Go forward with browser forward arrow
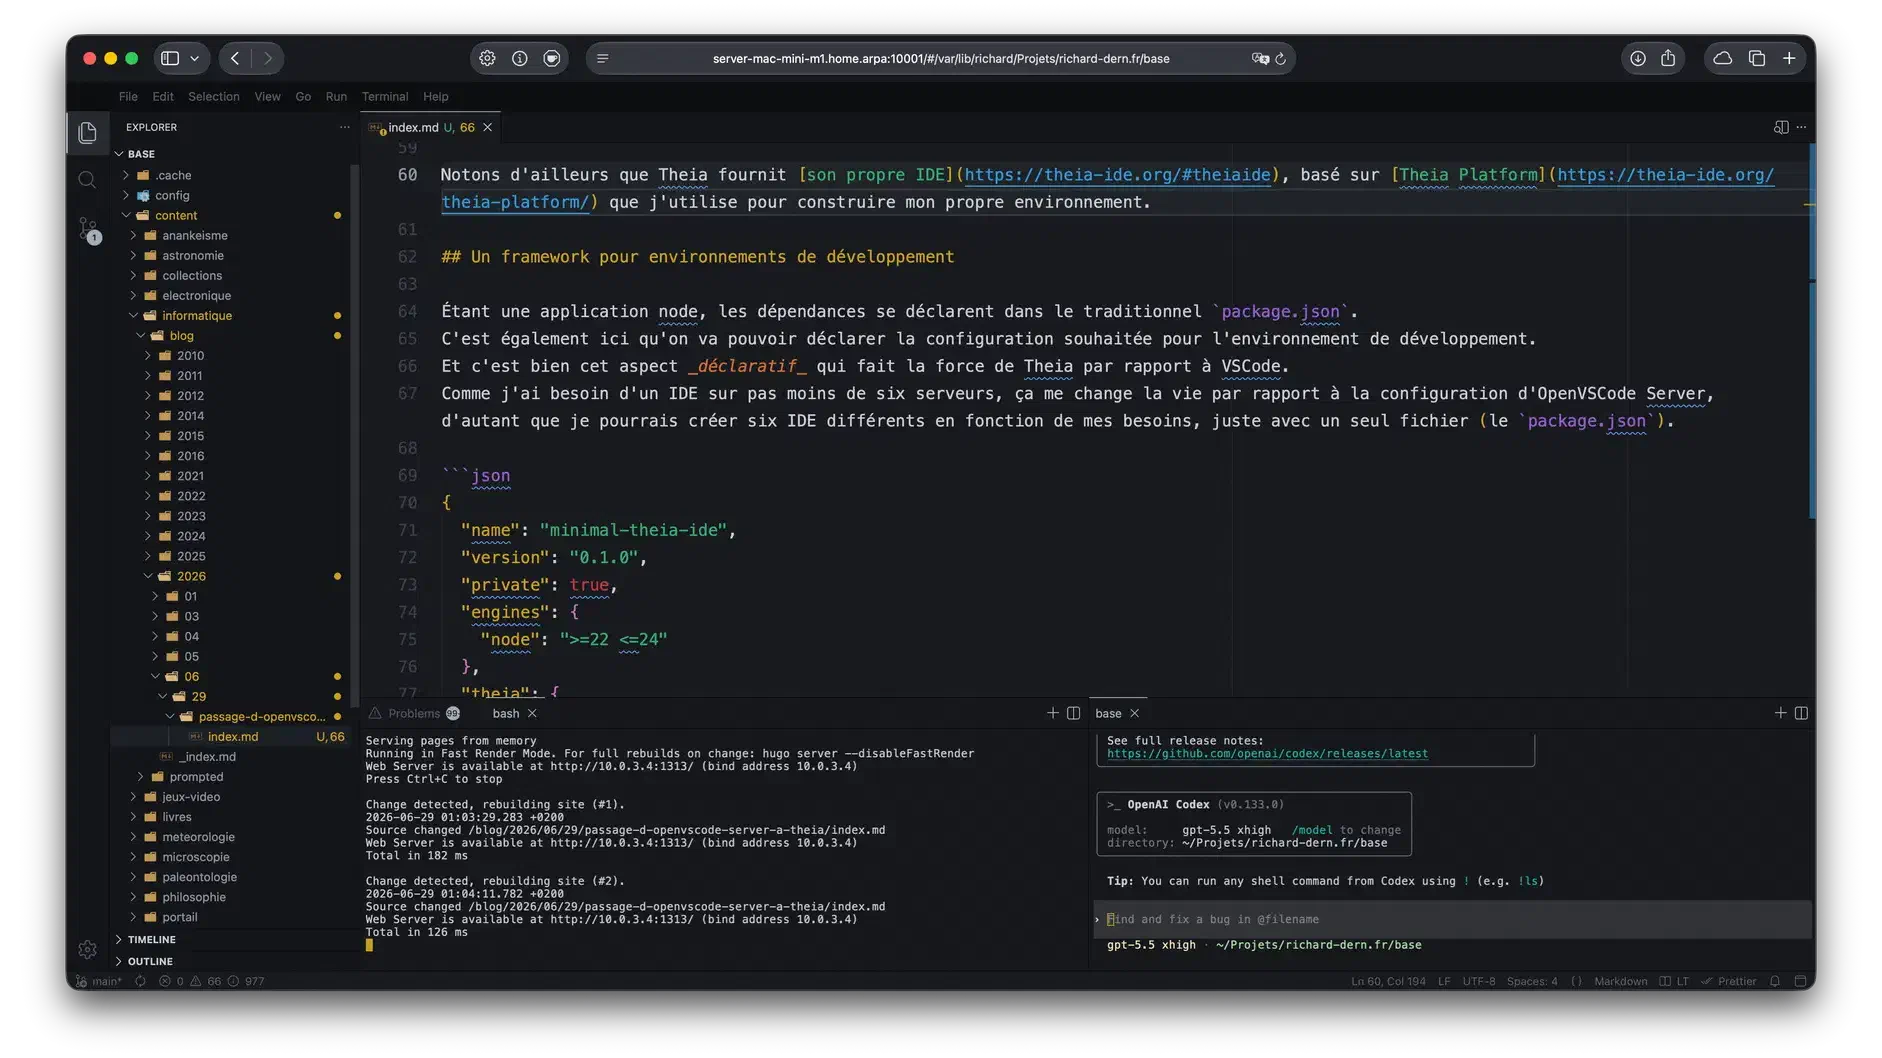The image size is (1882, 1058). 267,58
